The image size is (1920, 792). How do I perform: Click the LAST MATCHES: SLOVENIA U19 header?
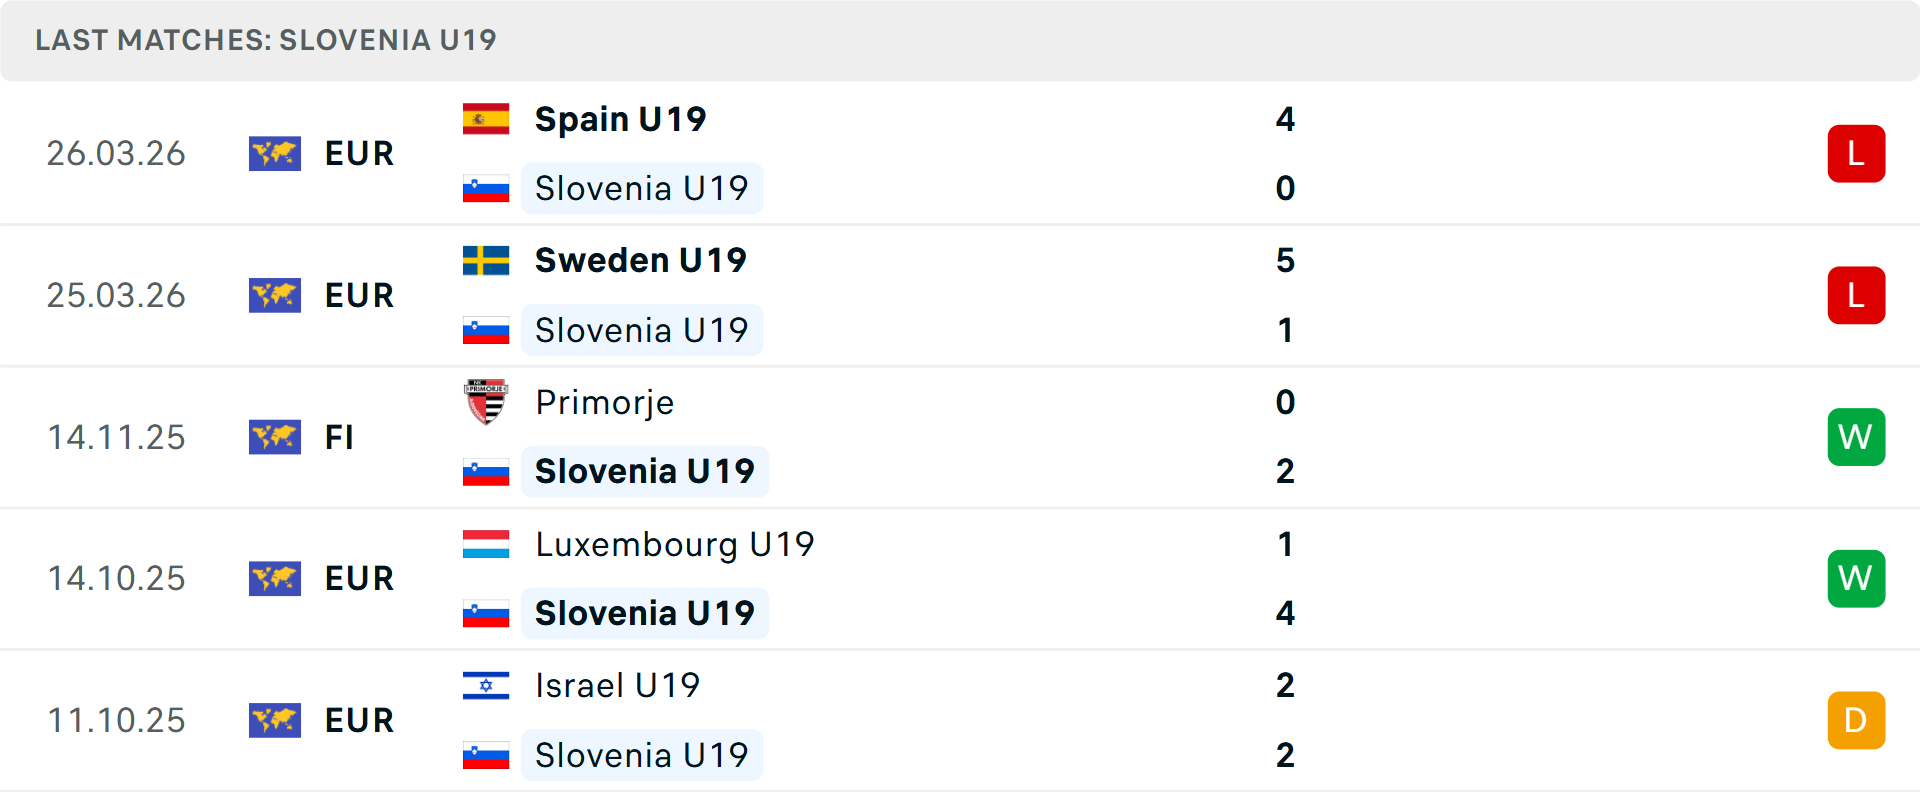[x=265, y=40]
